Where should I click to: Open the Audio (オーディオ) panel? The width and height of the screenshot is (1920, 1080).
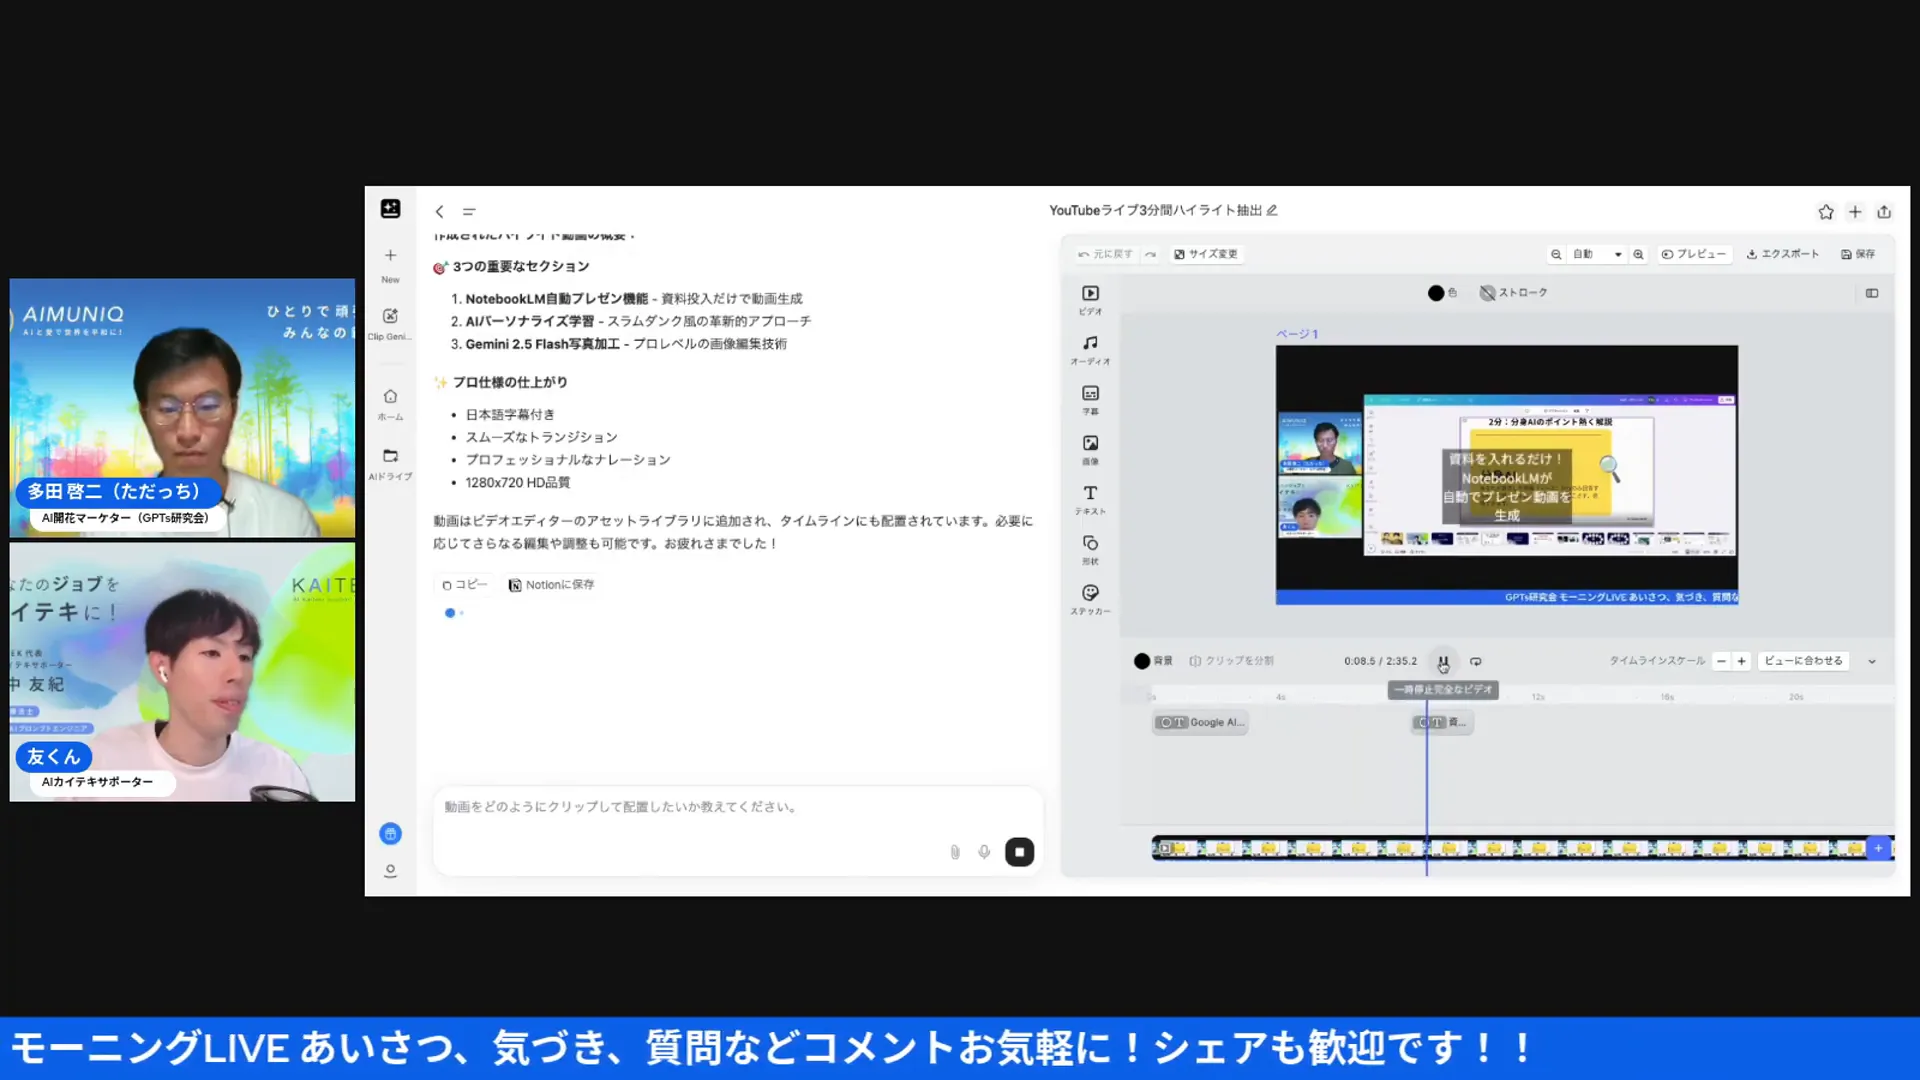tap(1090, 350)
